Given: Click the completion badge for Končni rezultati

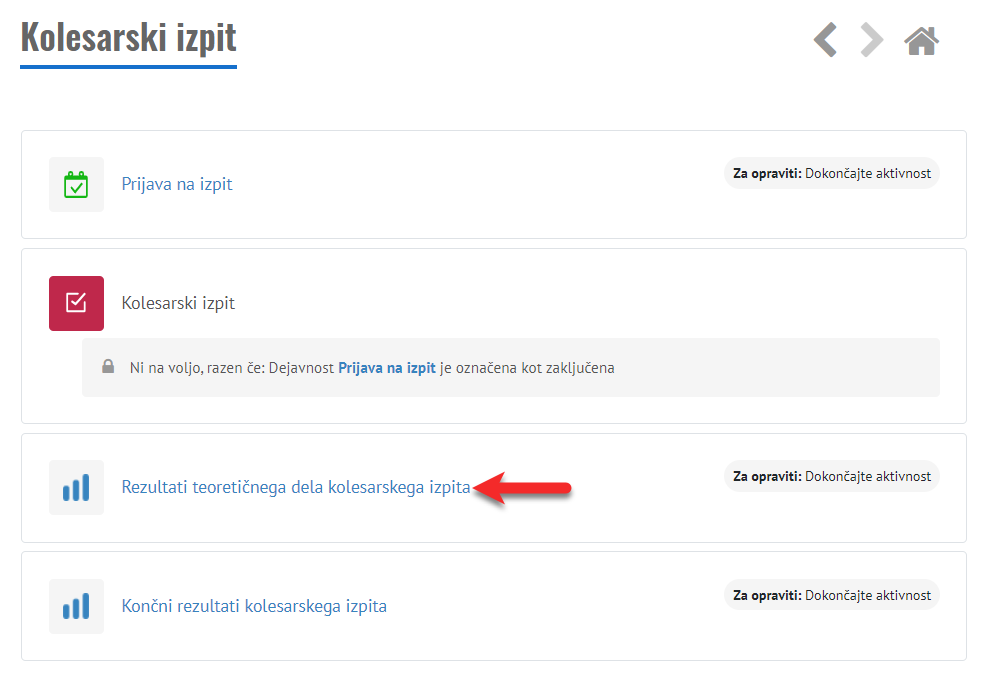Looking at the screenshot, I should coord(832,595).
